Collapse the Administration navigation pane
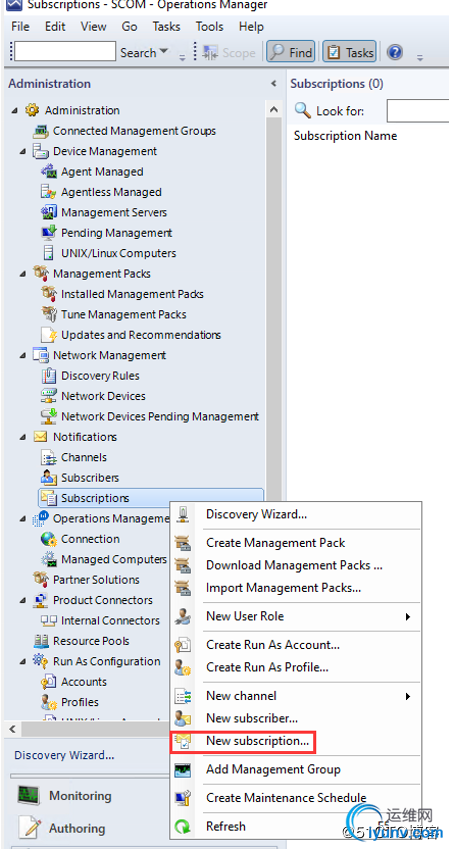Image resolution: width=449 pixels, height=849 pixels. (274, 84)
